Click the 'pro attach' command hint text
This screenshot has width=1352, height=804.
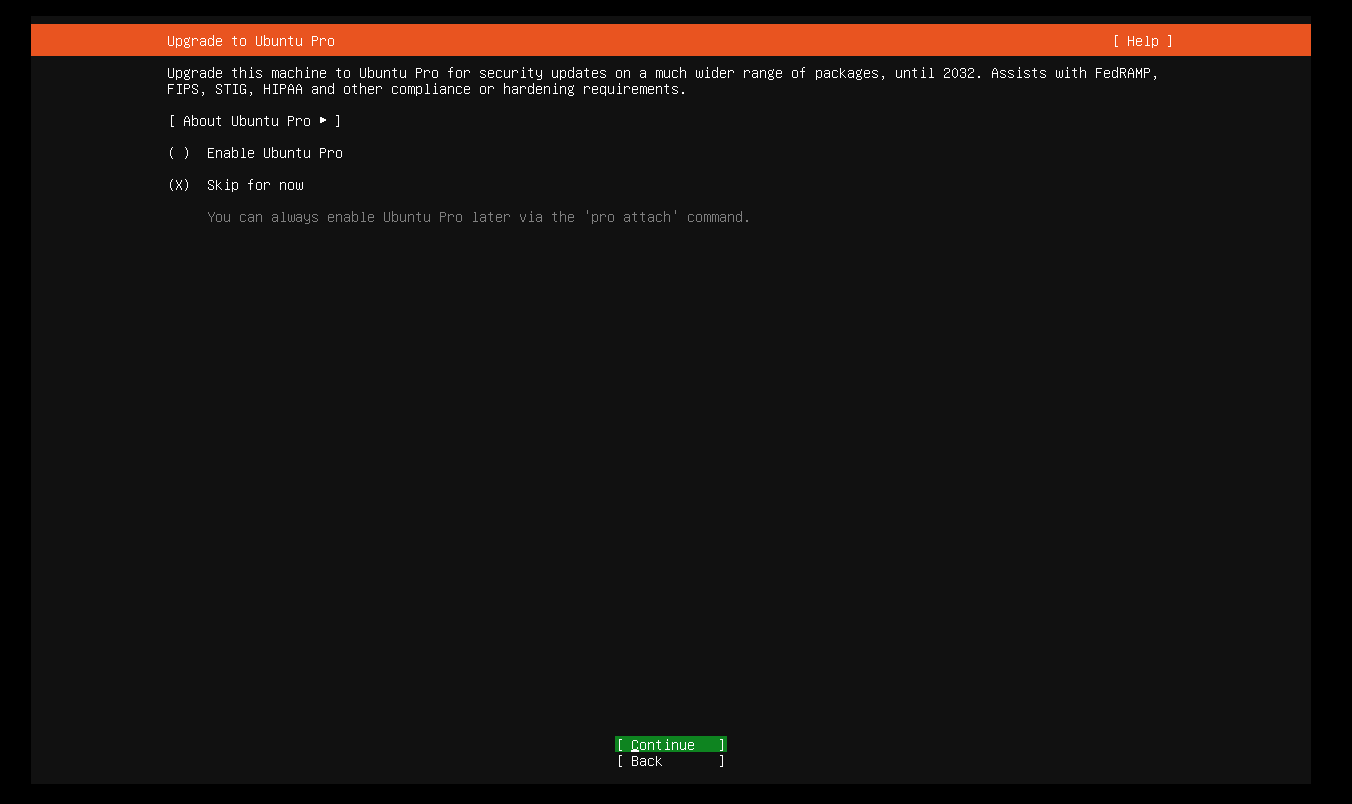pyautogui.click(x=478, y=217)
